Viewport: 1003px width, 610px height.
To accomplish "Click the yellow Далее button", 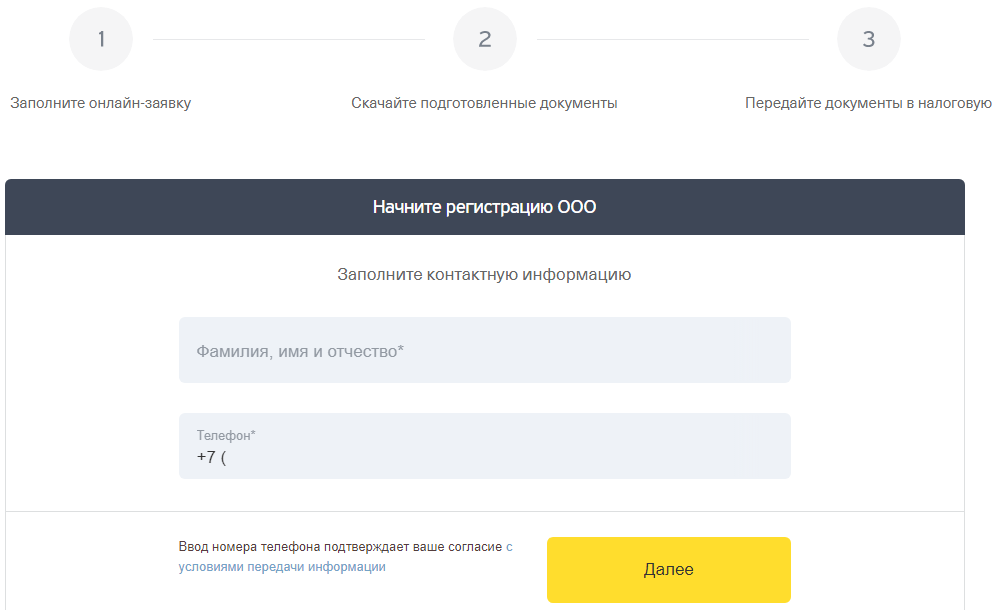I will pyautogui.click(x=668, y=570).
